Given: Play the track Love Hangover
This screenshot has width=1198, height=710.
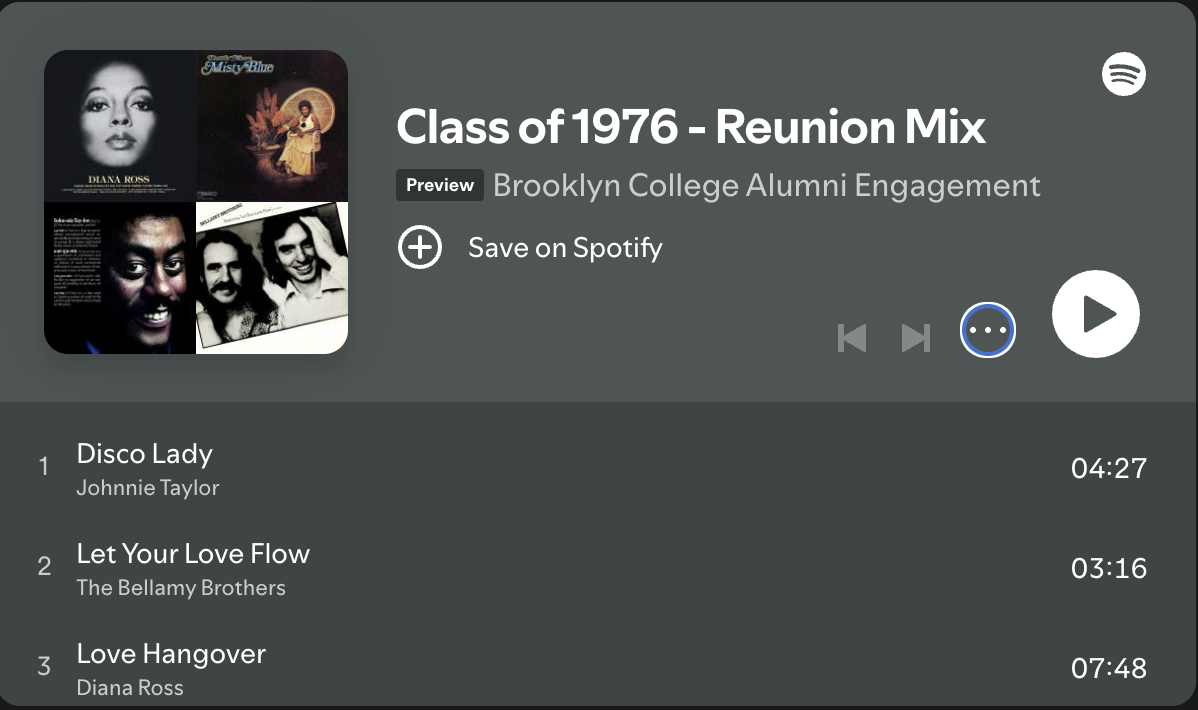Looking at the screenshot, I should pyautogui.click(x=171, y=654).
